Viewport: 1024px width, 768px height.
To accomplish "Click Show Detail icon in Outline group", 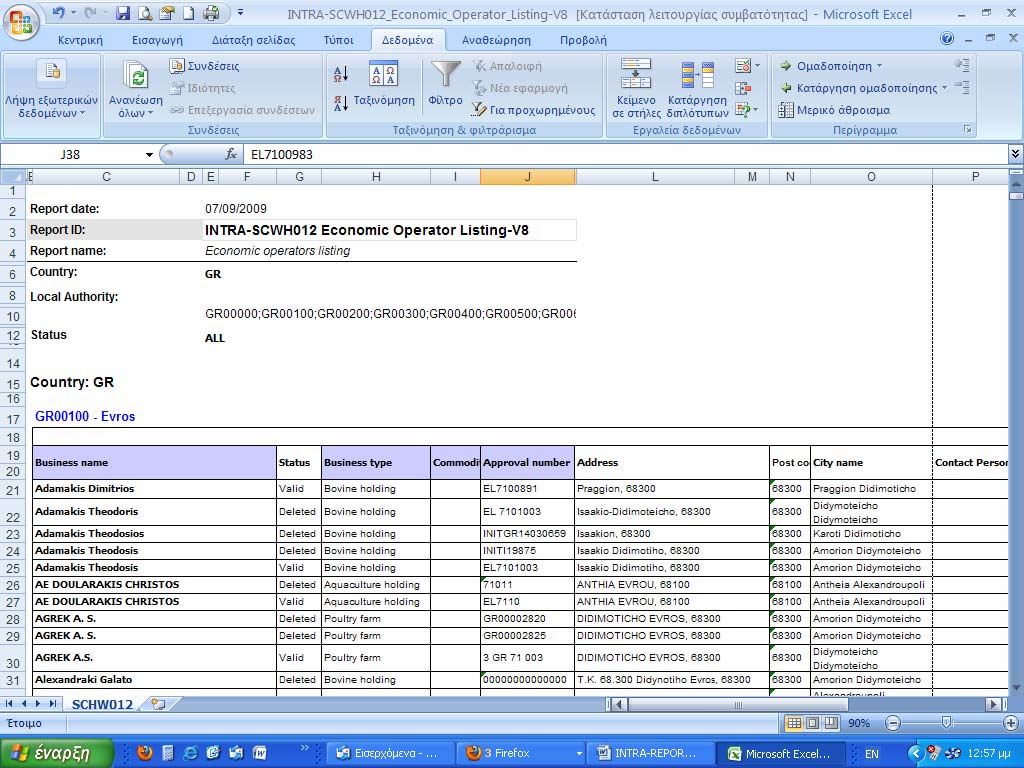I will pyautogui.click(x=961, y=64).
